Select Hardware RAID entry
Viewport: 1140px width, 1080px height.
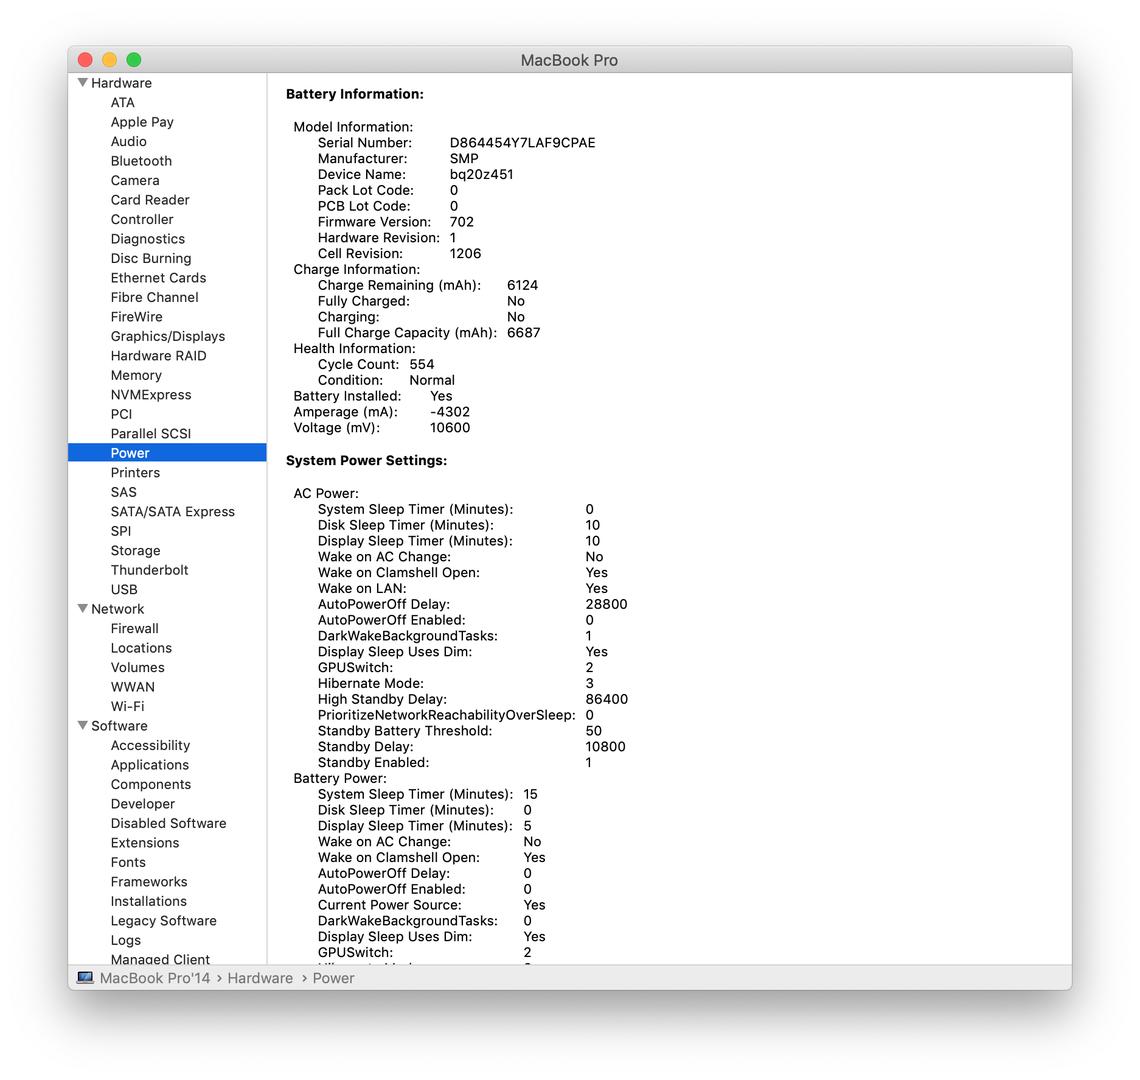coord(158,356)
